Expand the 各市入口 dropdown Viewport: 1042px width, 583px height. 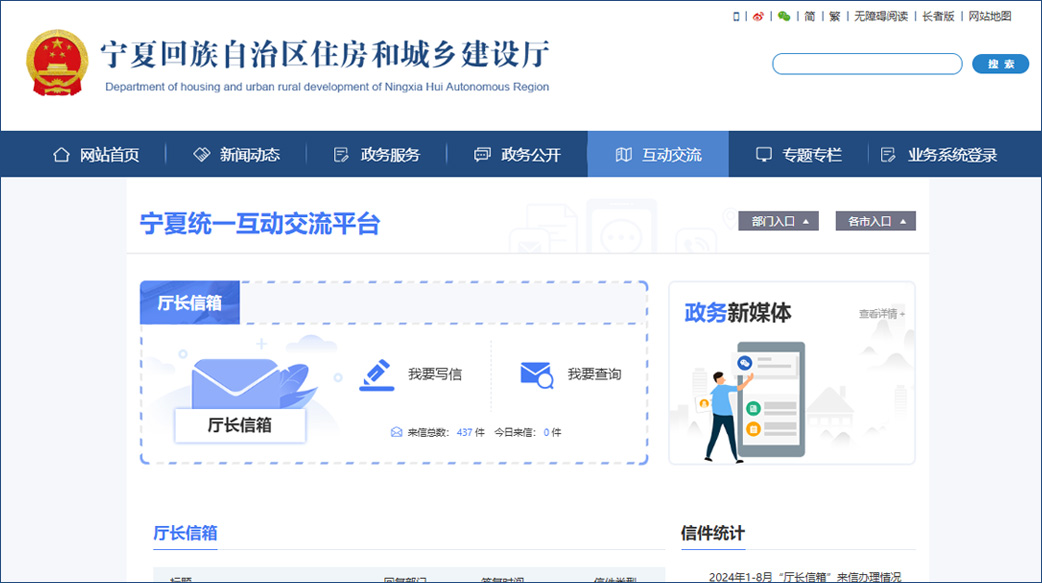pos(875,221)
